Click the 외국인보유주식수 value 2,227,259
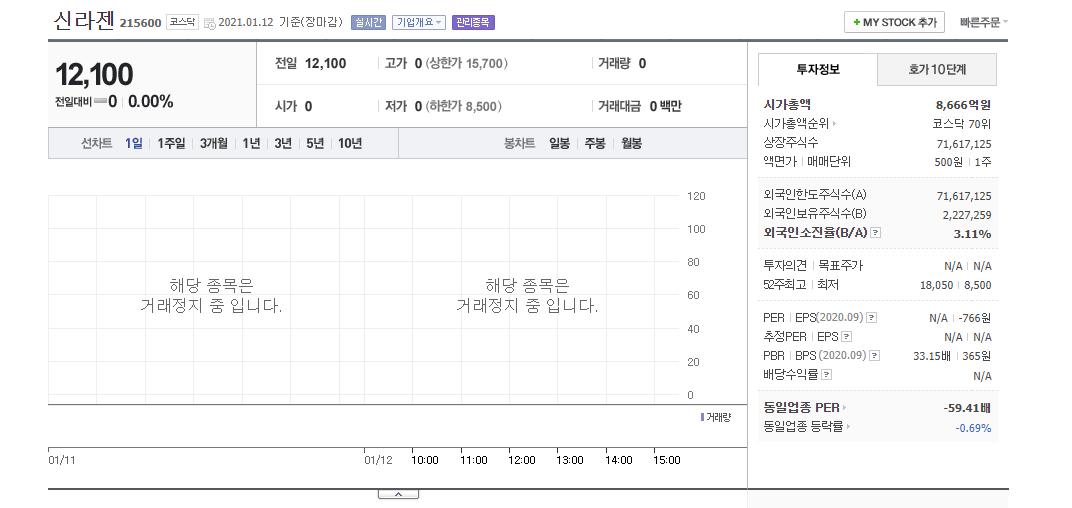Image resolution: width=1072 pixels, height=508 pixels. (x=967, y=215)
